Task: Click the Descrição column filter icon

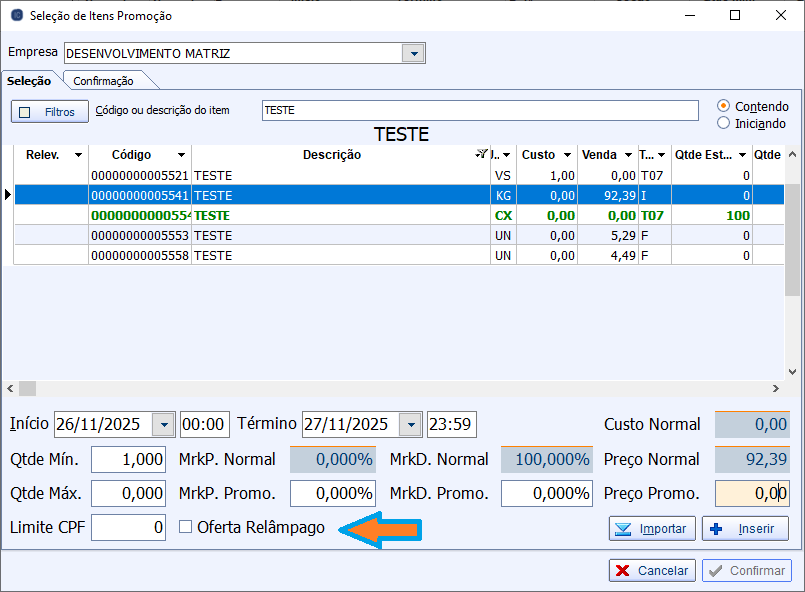Action: pyautogui.click(x=481, y=155)
